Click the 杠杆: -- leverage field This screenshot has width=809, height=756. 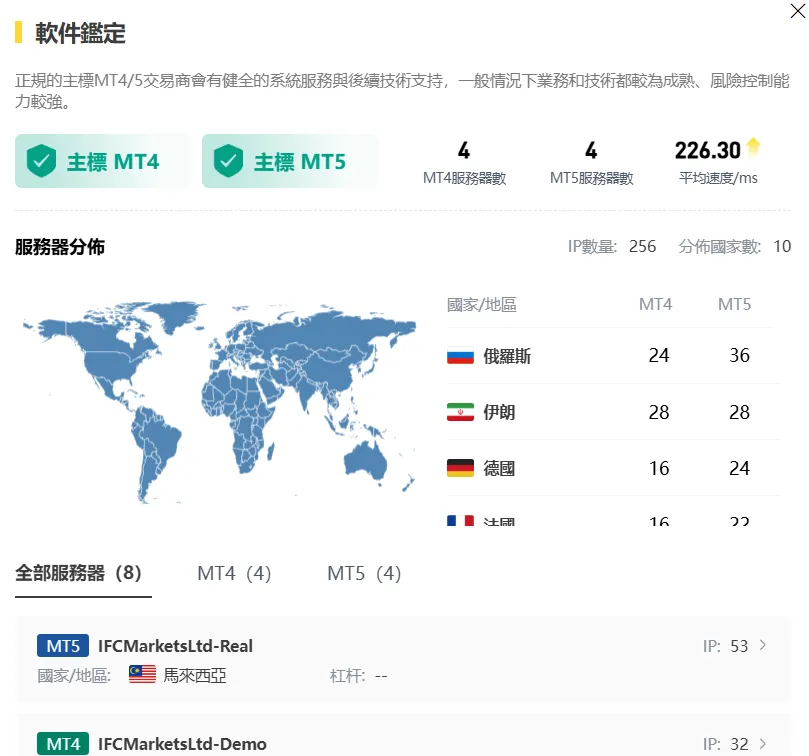(x=358, y=675)
